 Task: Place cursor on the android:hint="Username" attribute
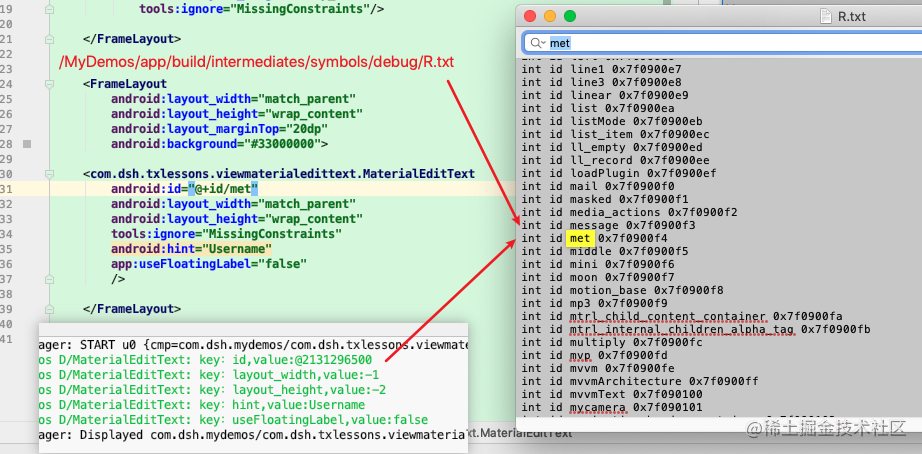(x=191, y=249)
